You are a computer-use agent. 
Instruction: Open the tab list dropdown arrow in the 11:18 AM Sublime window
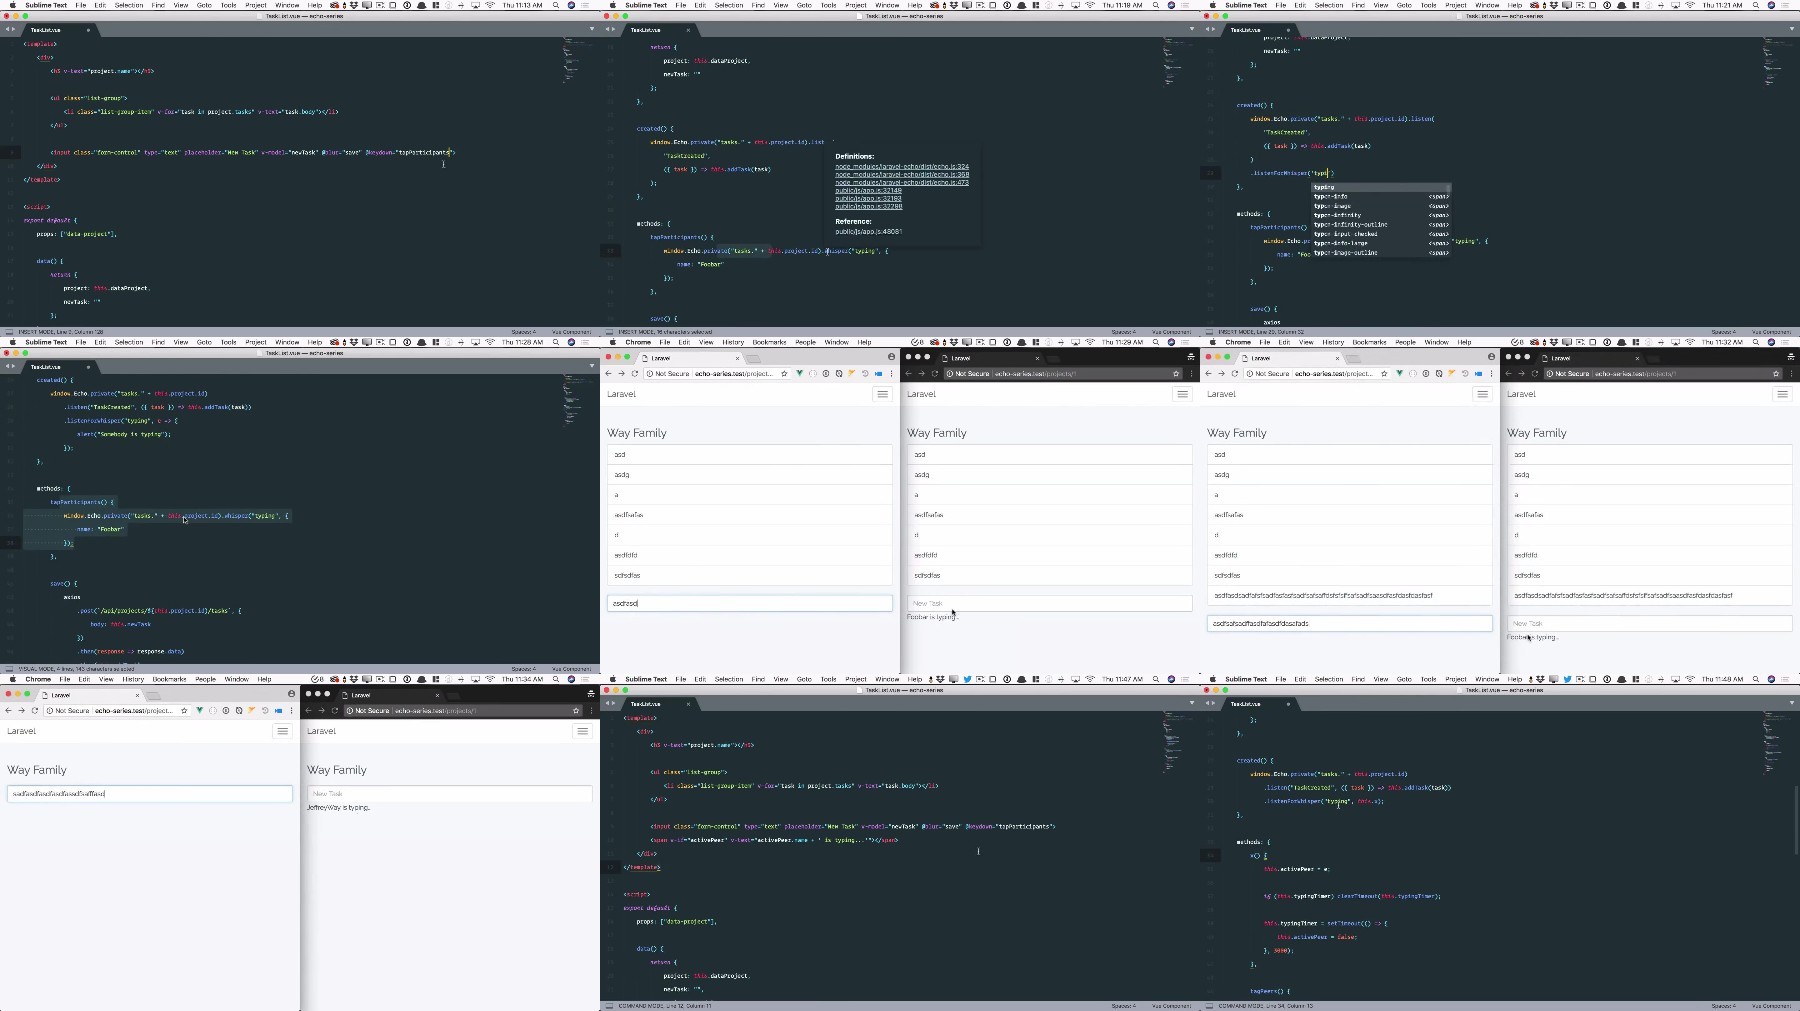[1191, 29]
